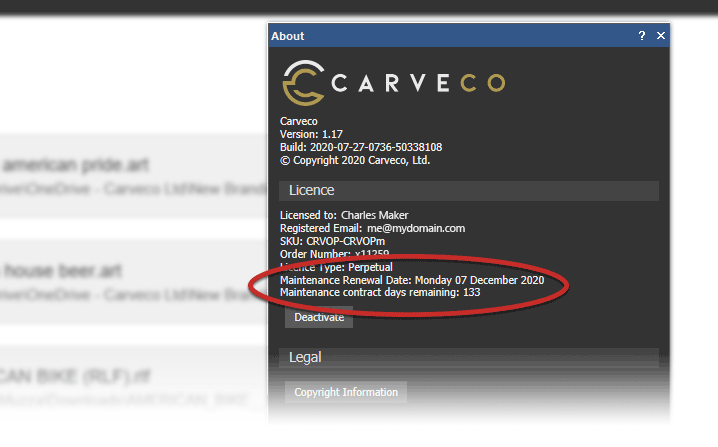This screenshot has height=447, width=718.
Task: Click the Deactivate licence button
Action: (319, 317)
